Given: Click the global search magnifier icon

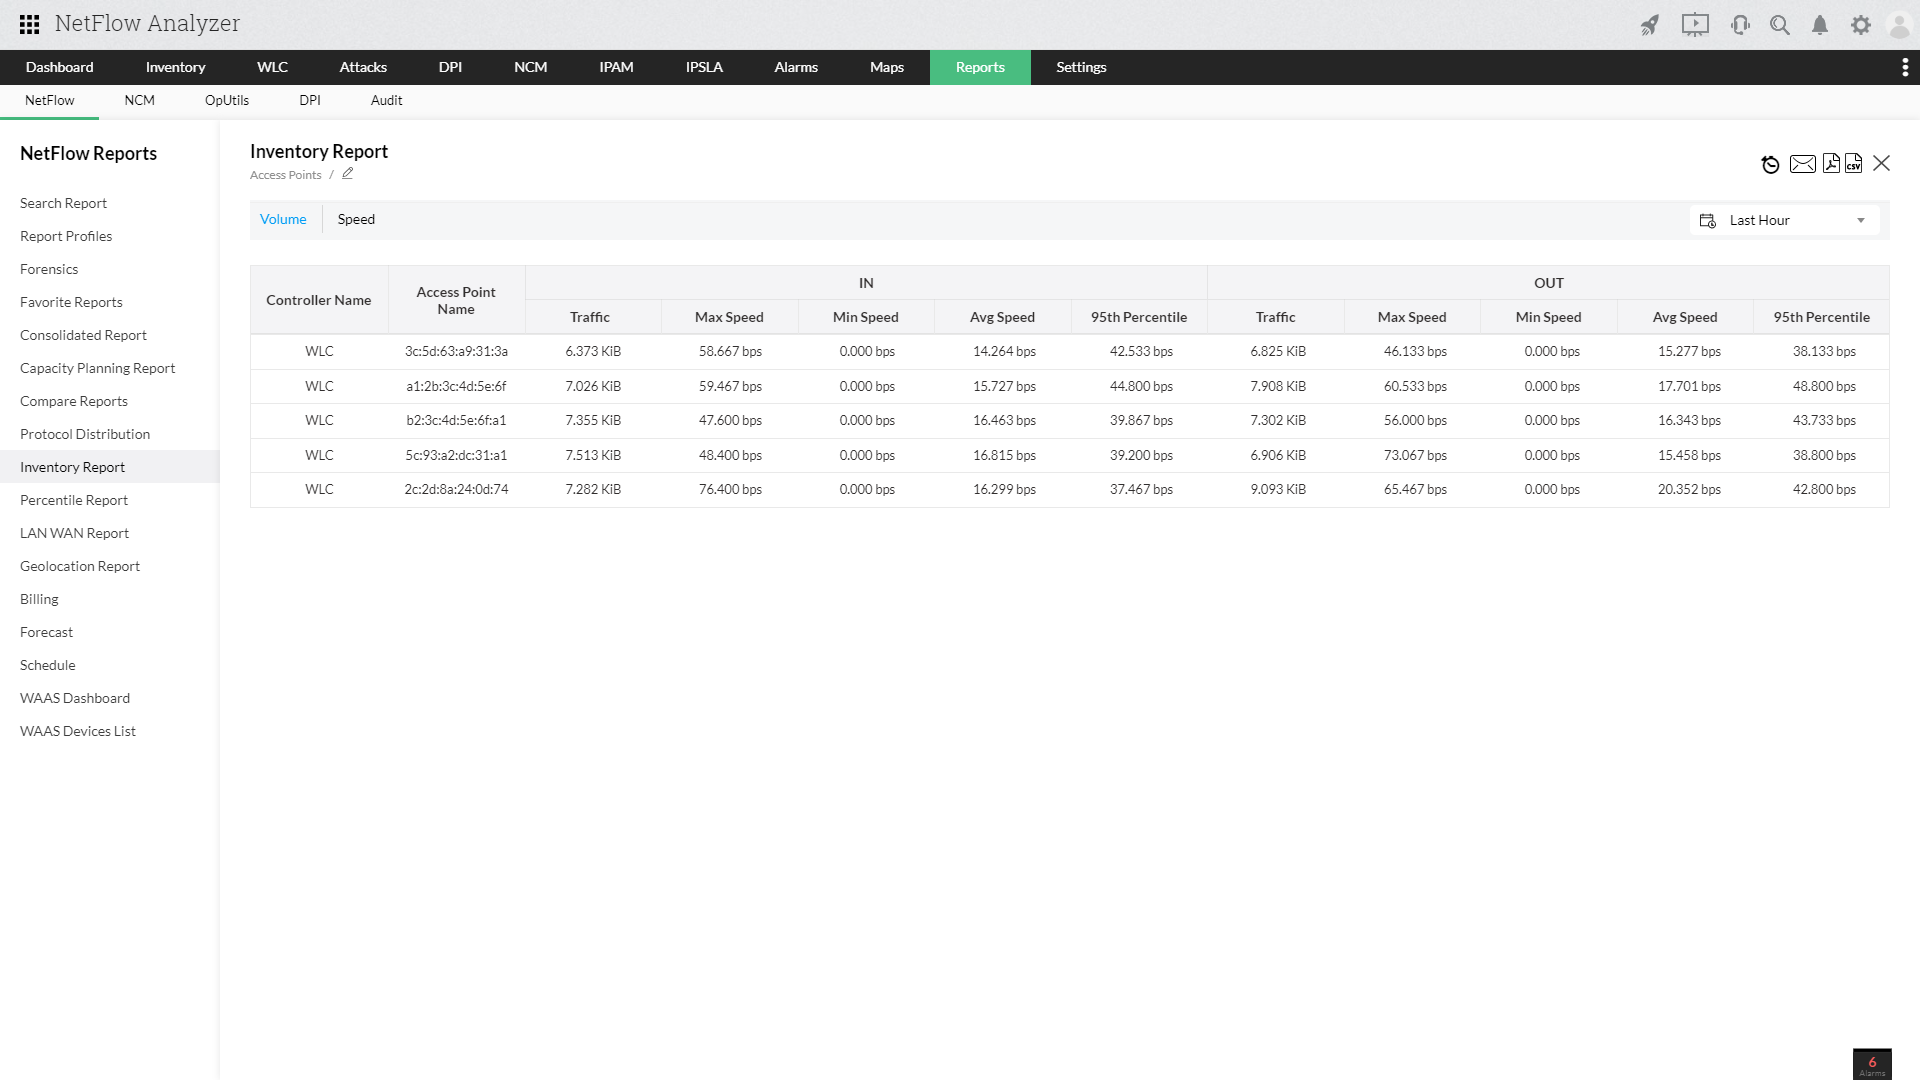Looking at the screenshot, I should [1780, 25].
